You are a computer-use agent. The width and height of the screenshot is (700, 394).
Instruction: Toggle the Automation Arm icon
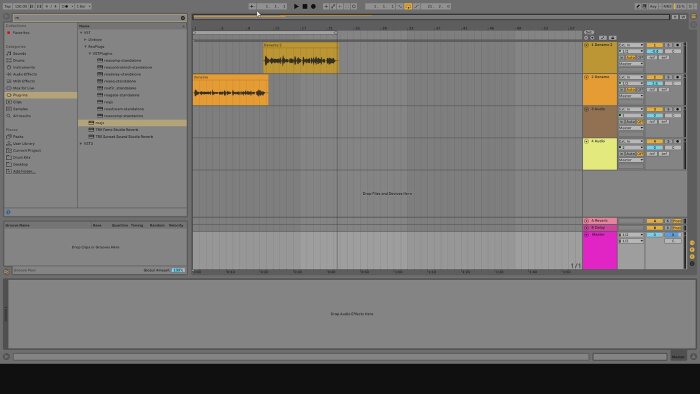point(333,6)
